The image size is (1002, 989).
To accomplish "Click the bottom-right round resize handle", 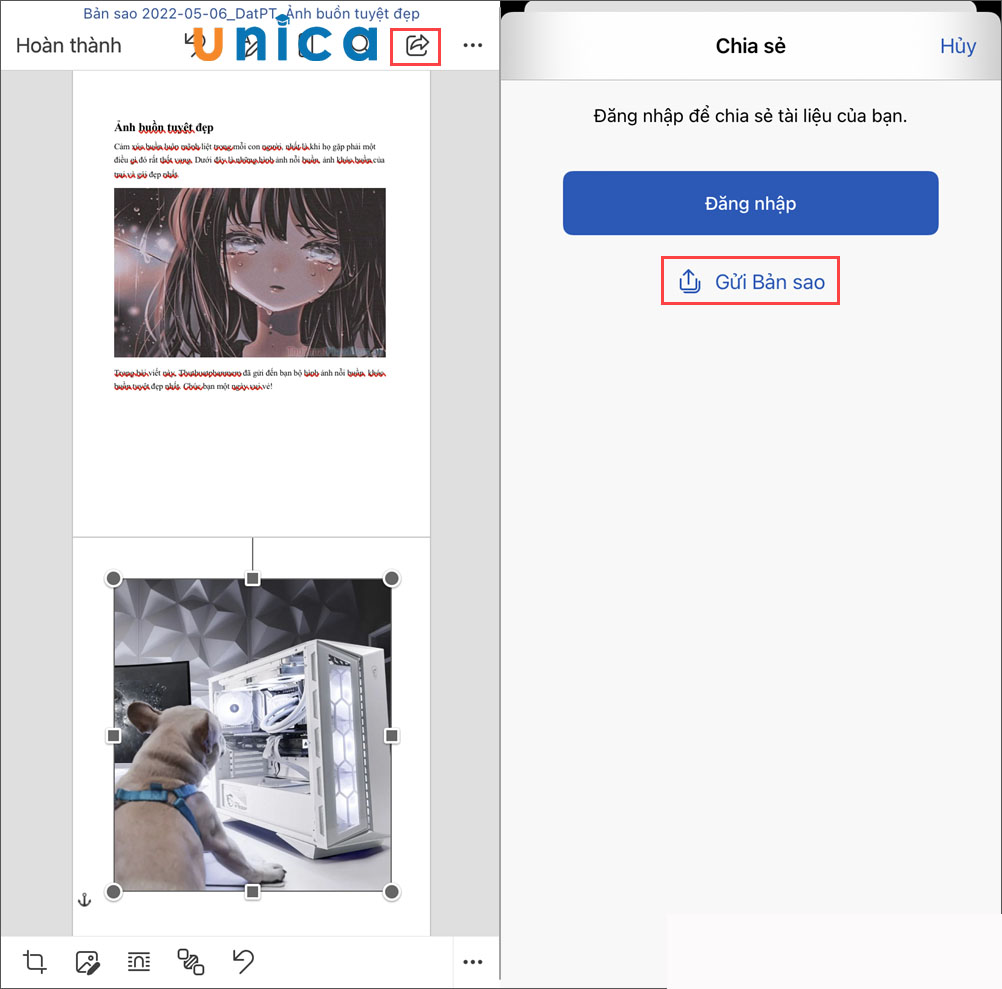I will point(392,891).
